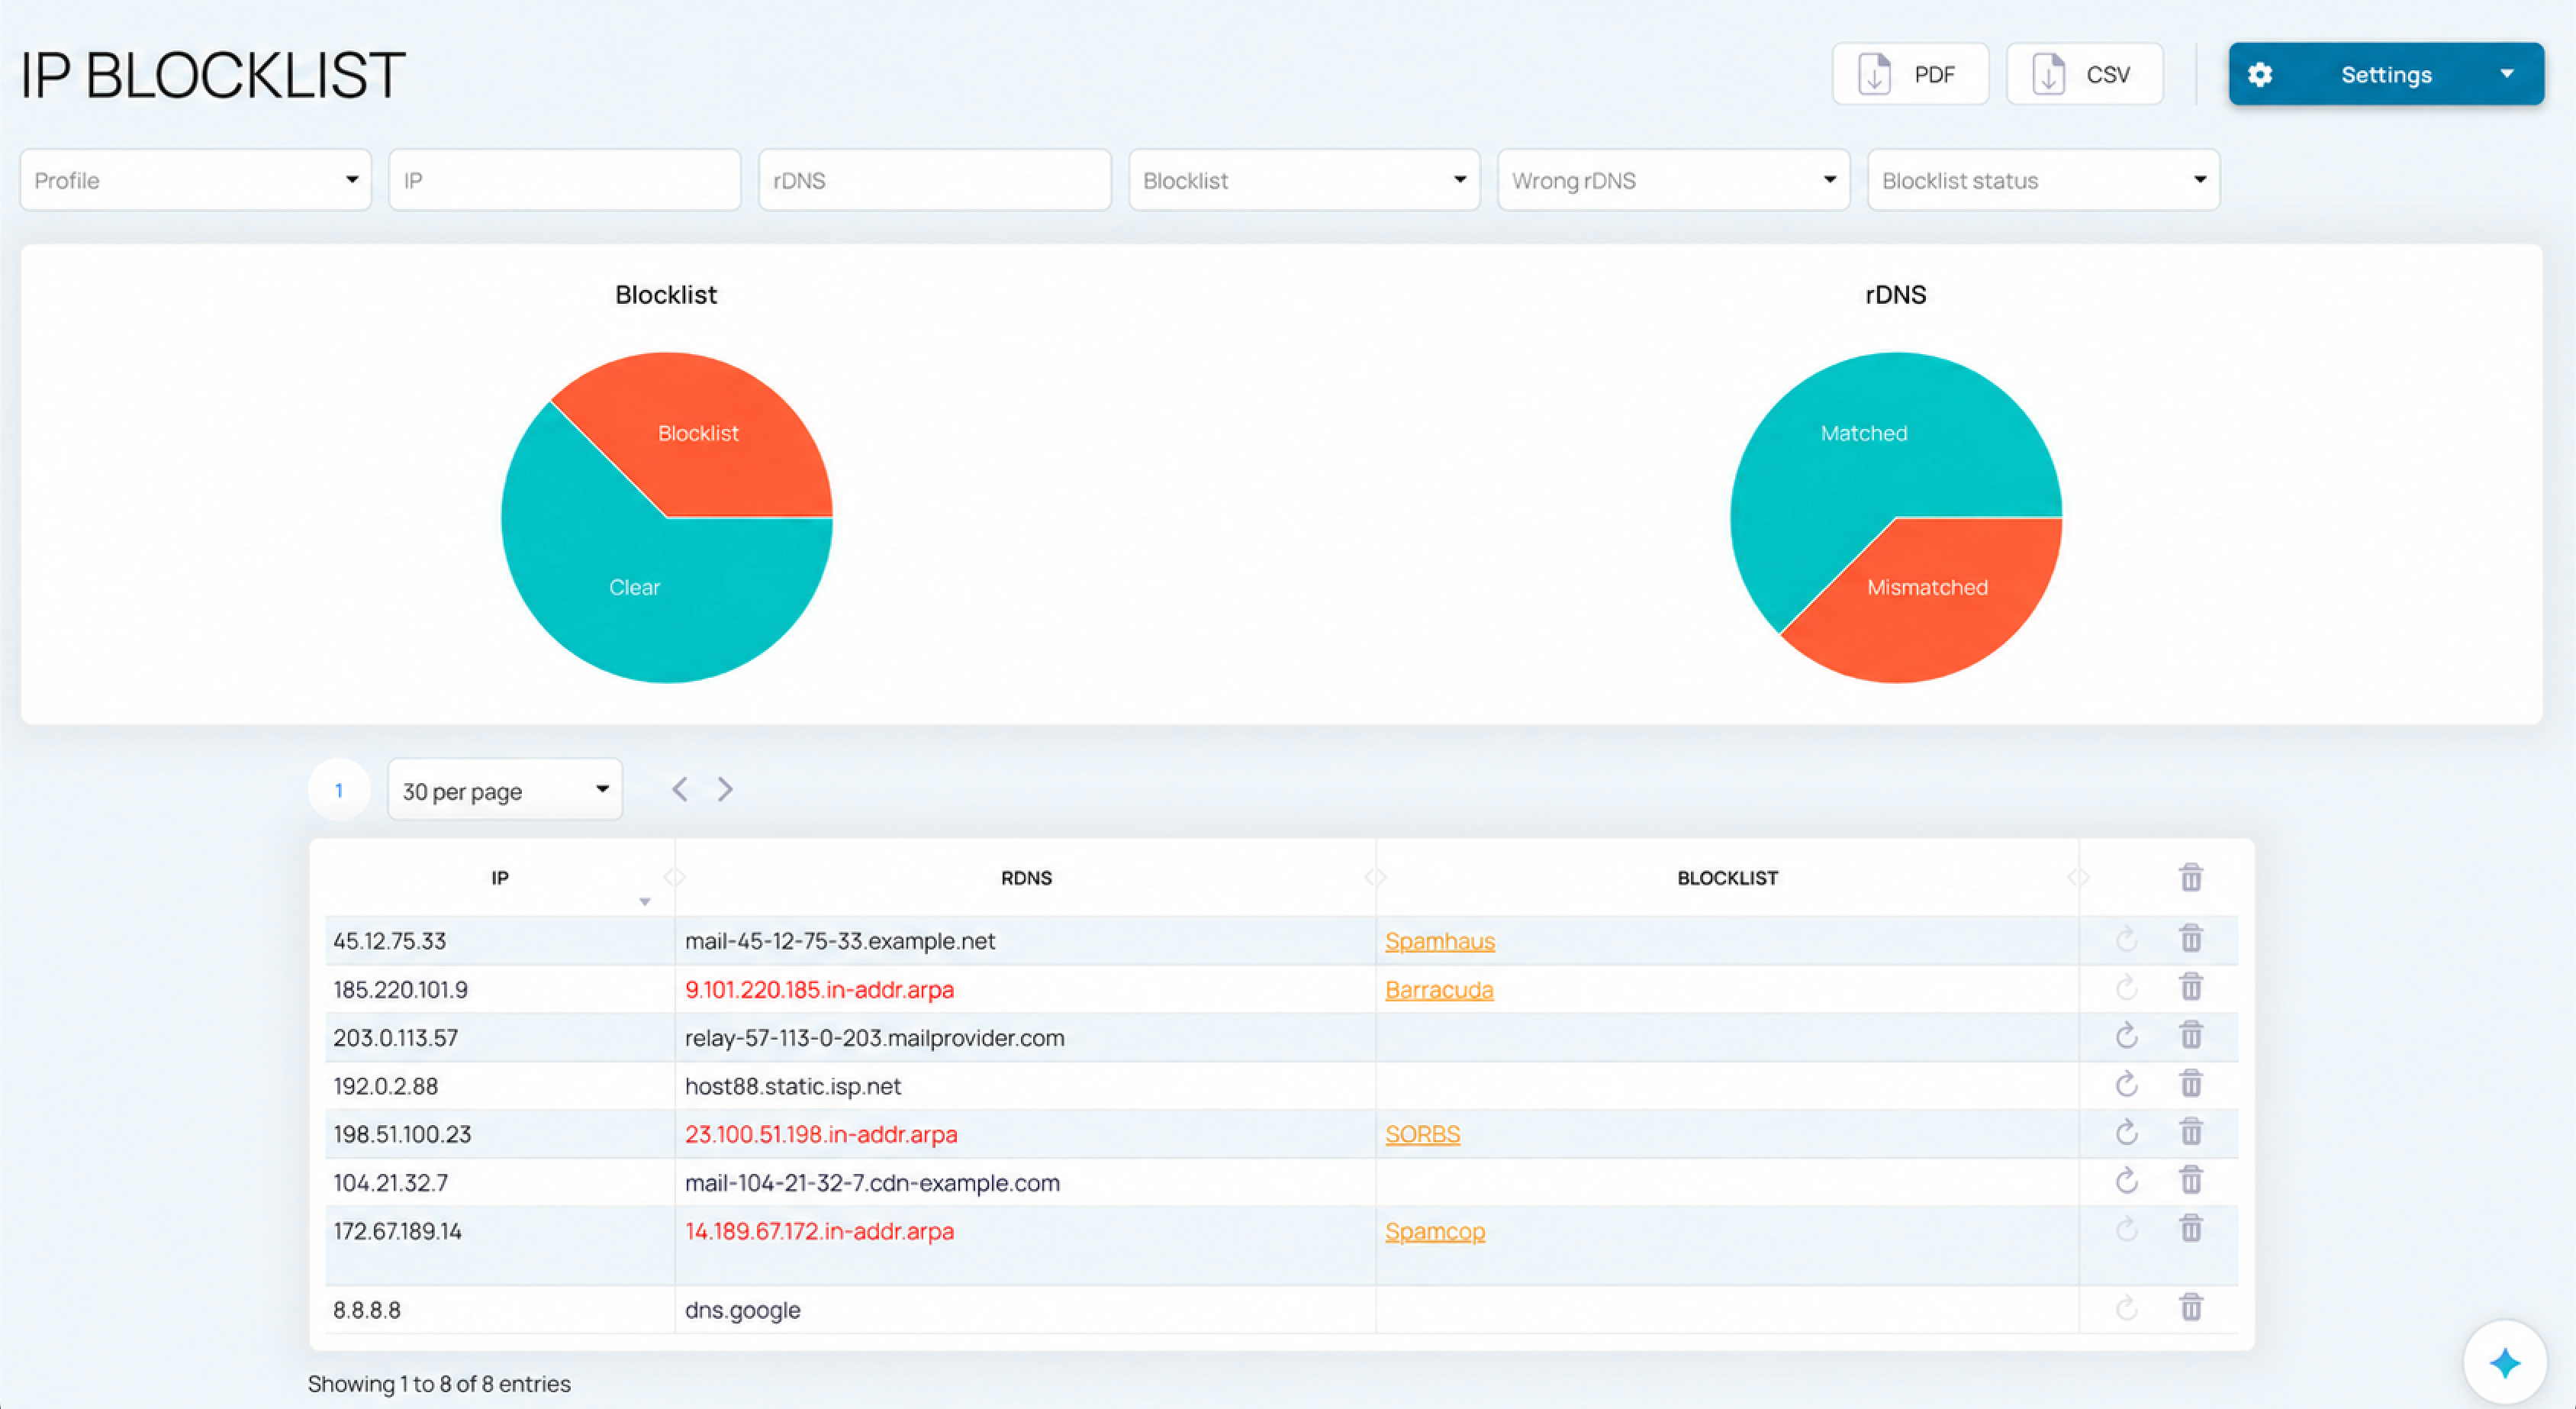Open the Spamhaus blocklist link
The image size is (2576, 1409).
1439,941
